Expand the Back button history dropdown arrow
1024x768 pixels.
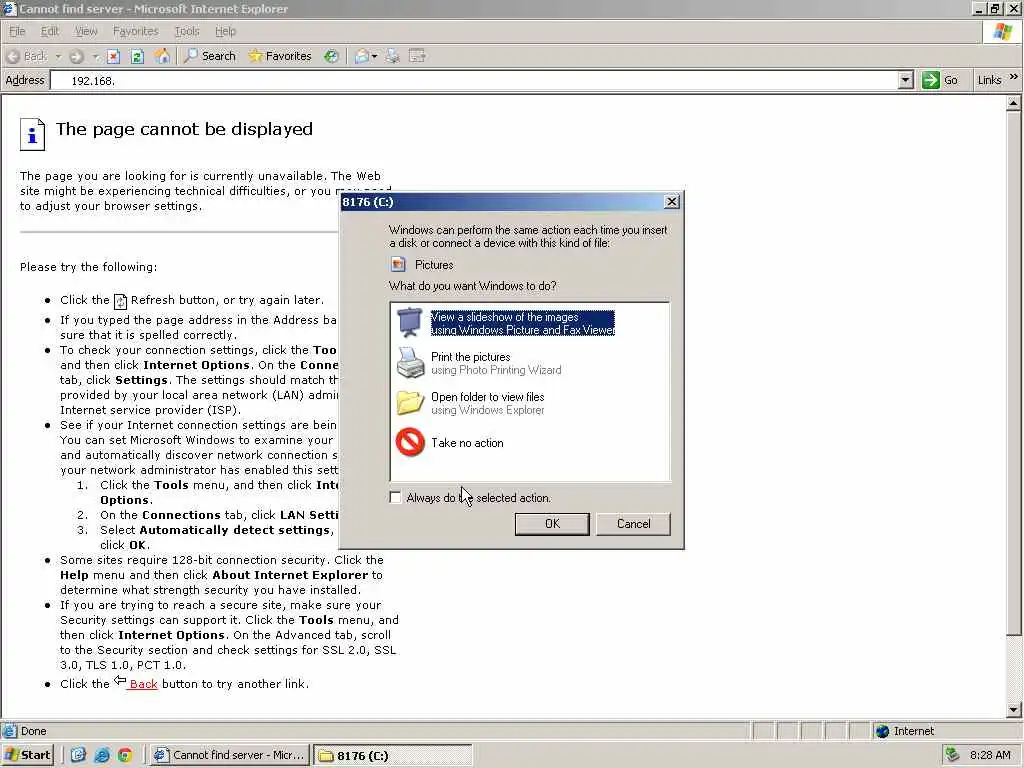click(x=57, y=57)
